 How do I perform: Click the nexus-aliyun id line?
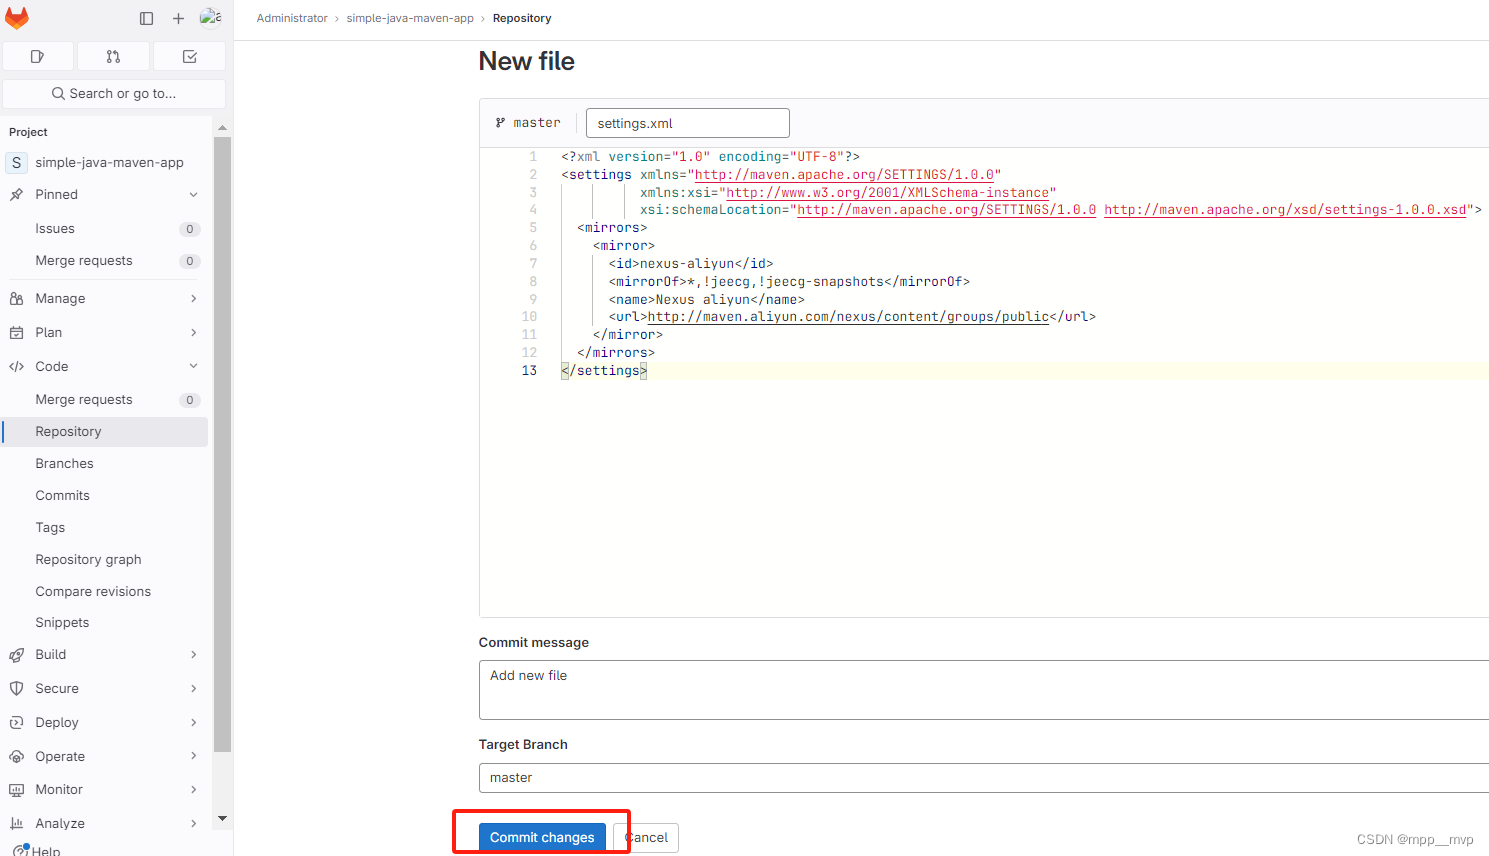[691, 264]
